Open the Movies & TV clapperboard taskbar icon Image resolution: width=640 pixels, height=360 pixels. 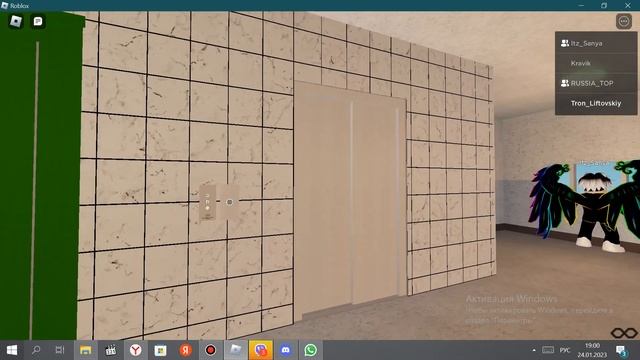tap(111, 350)
